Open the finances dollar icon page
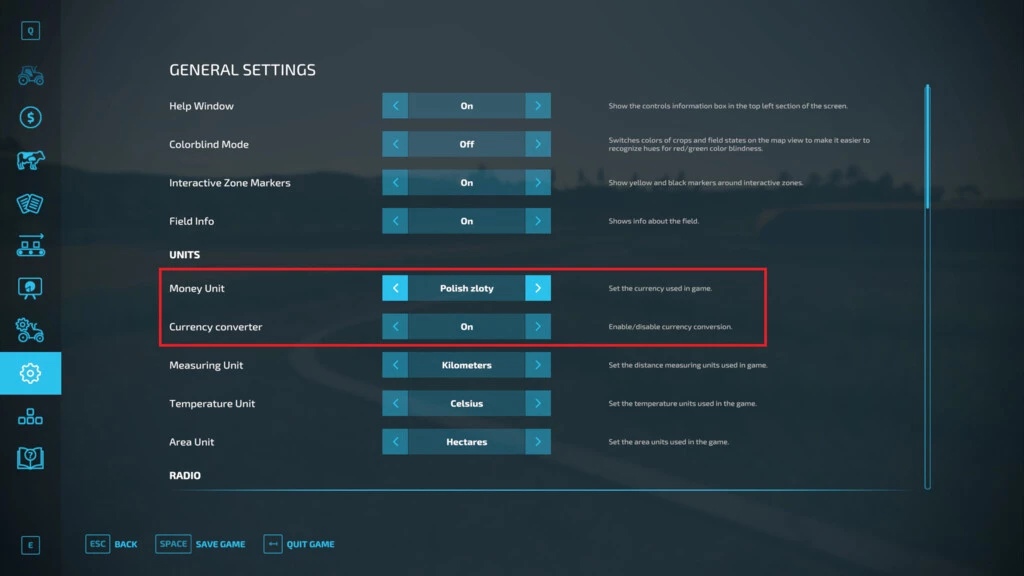 pos(30,118)
